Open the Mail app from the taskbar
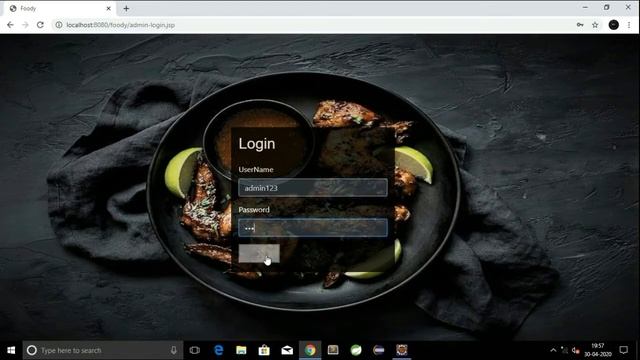The image size is (640, 360). (287, 350)
